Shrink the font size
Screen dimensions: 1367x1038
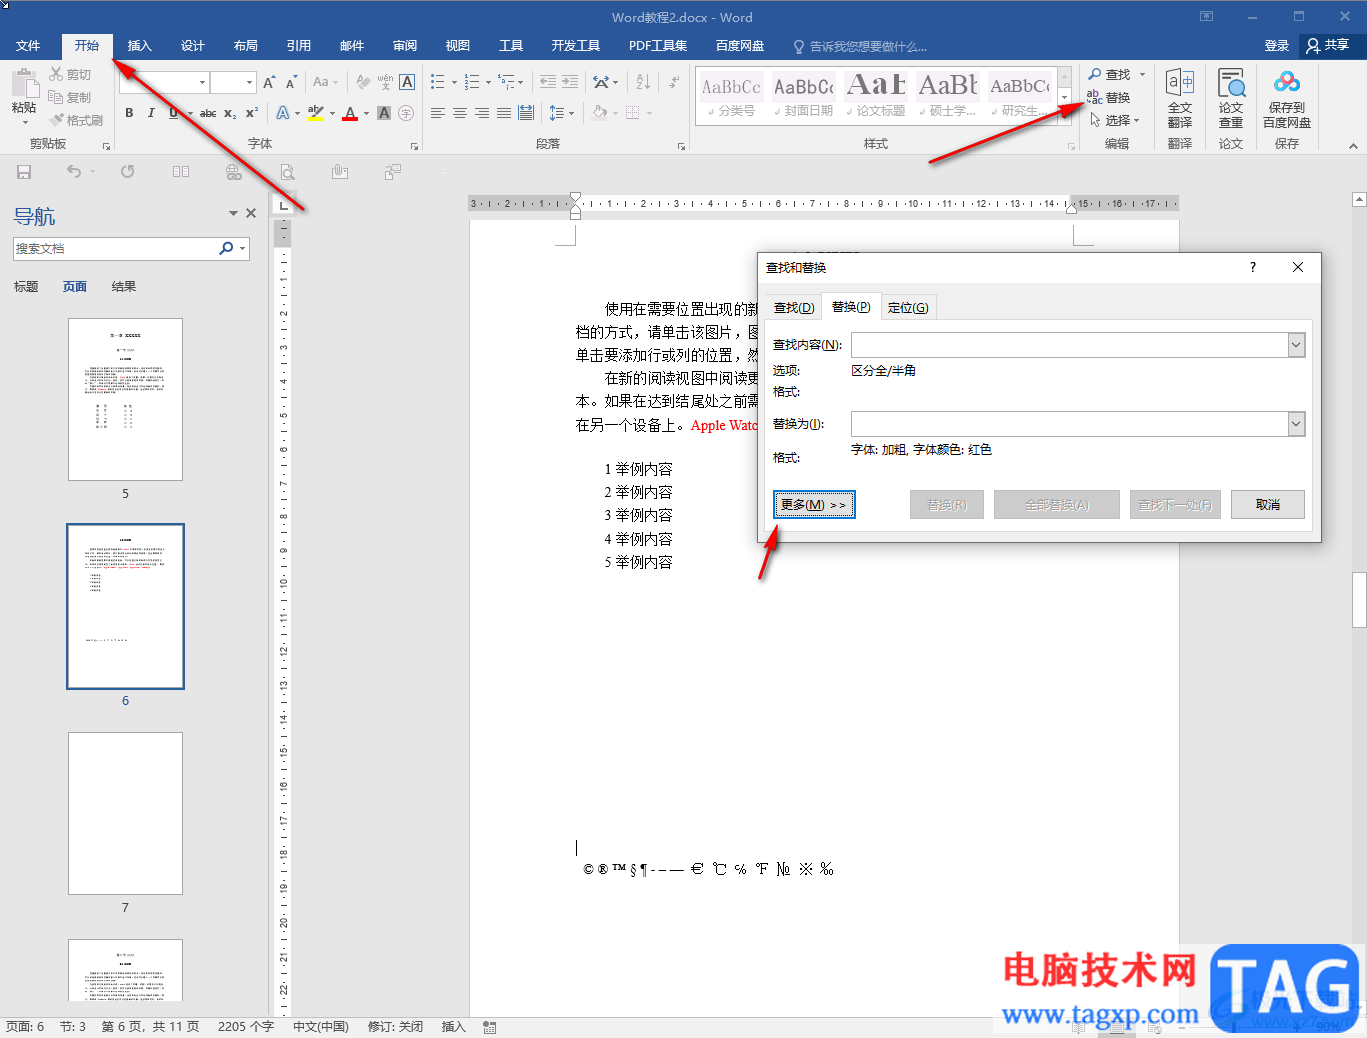point(291,83)
